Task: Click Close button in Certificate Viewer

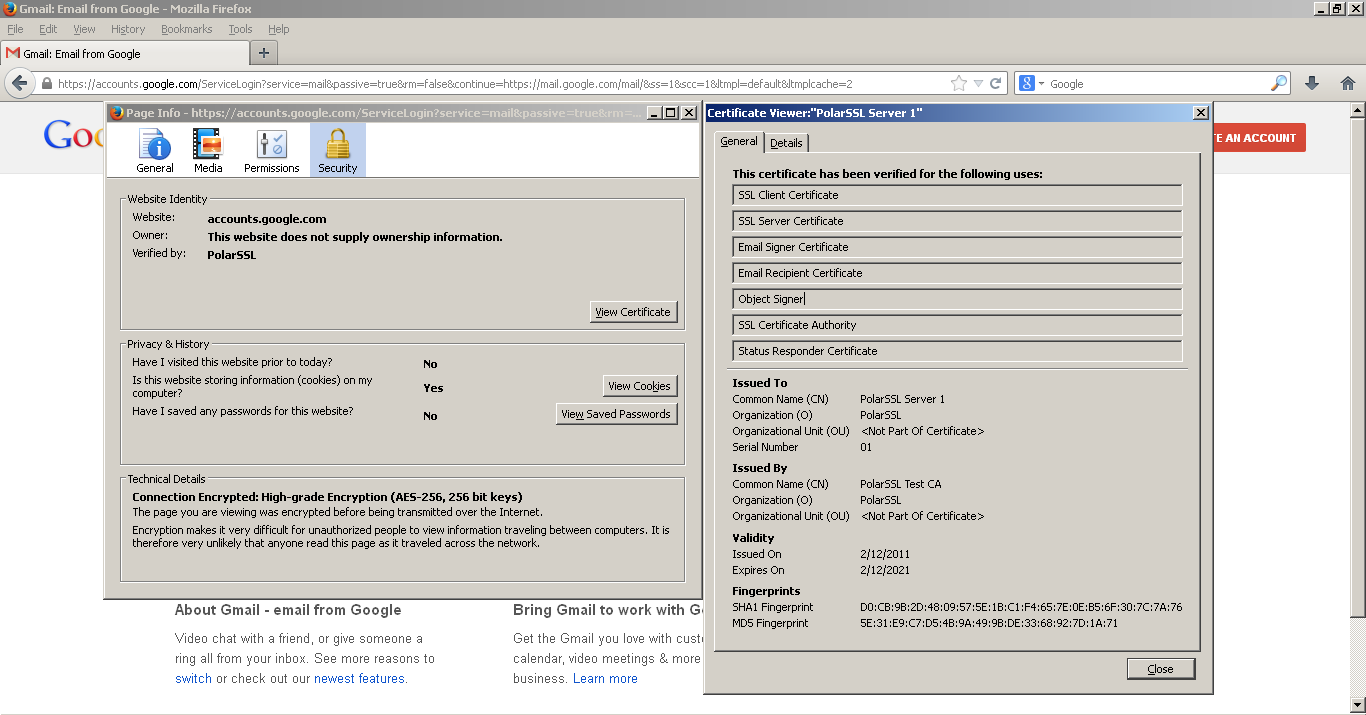Action: (x=1160, y=669)
